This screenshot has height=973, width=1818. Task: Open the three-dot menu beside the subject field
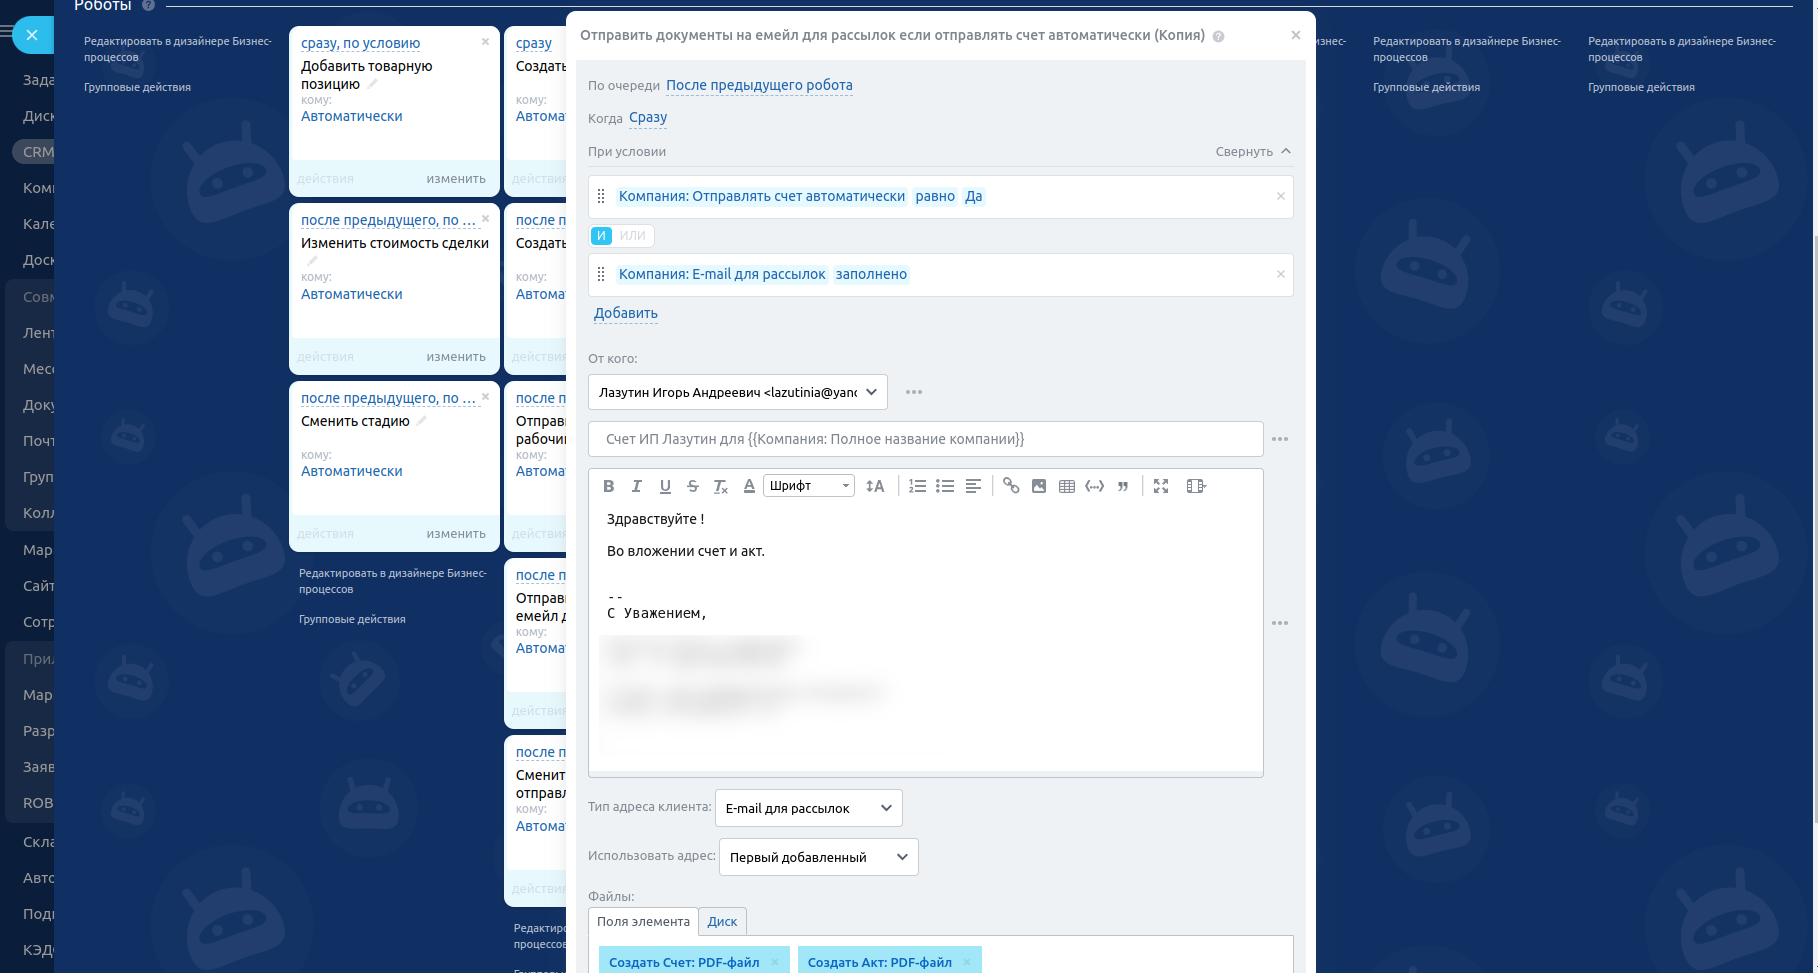point(1280,439)
